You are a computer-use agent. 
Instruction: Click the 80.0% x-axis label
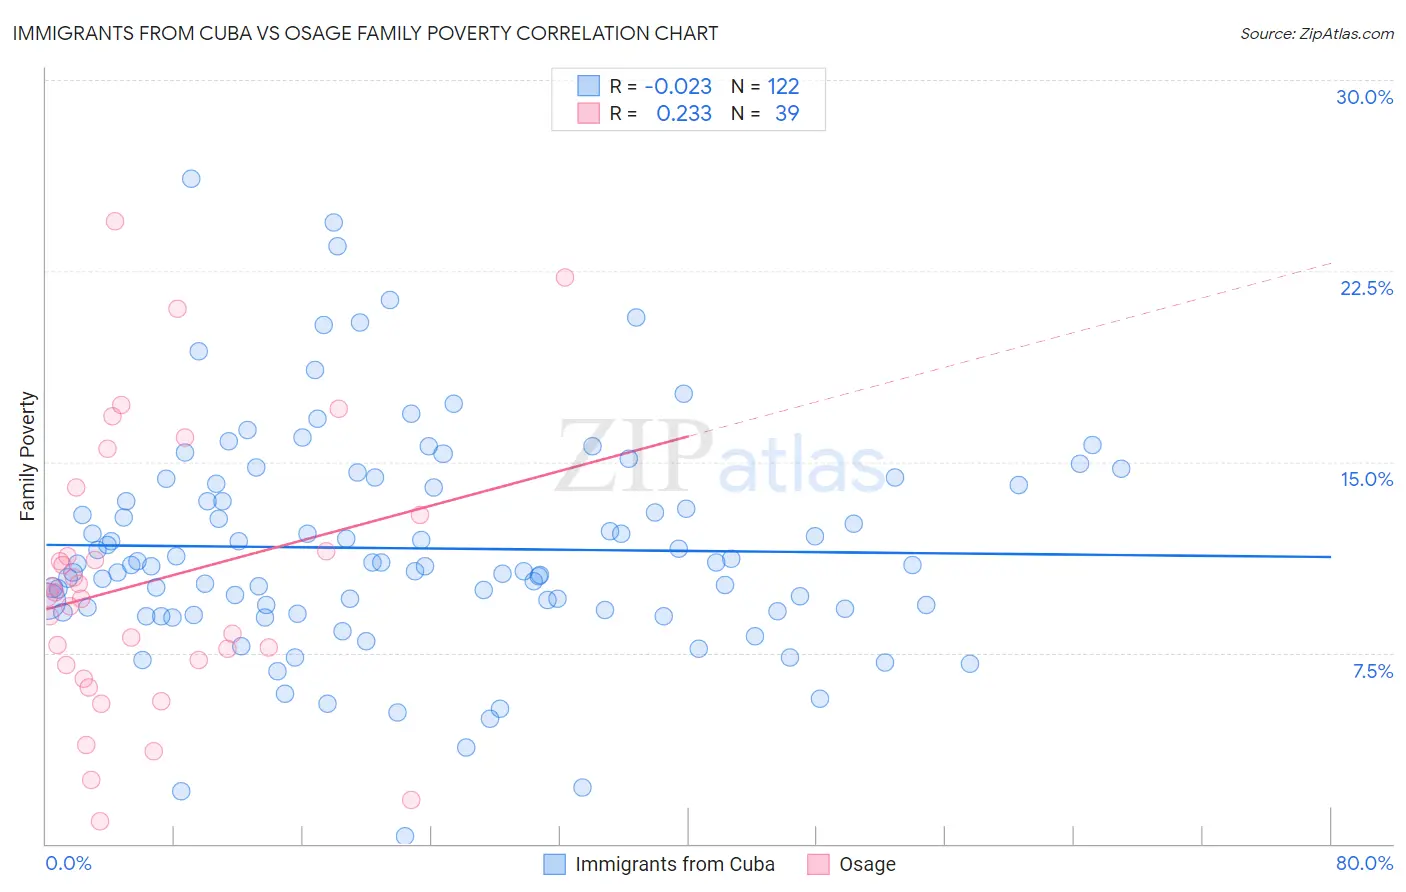1364,863
